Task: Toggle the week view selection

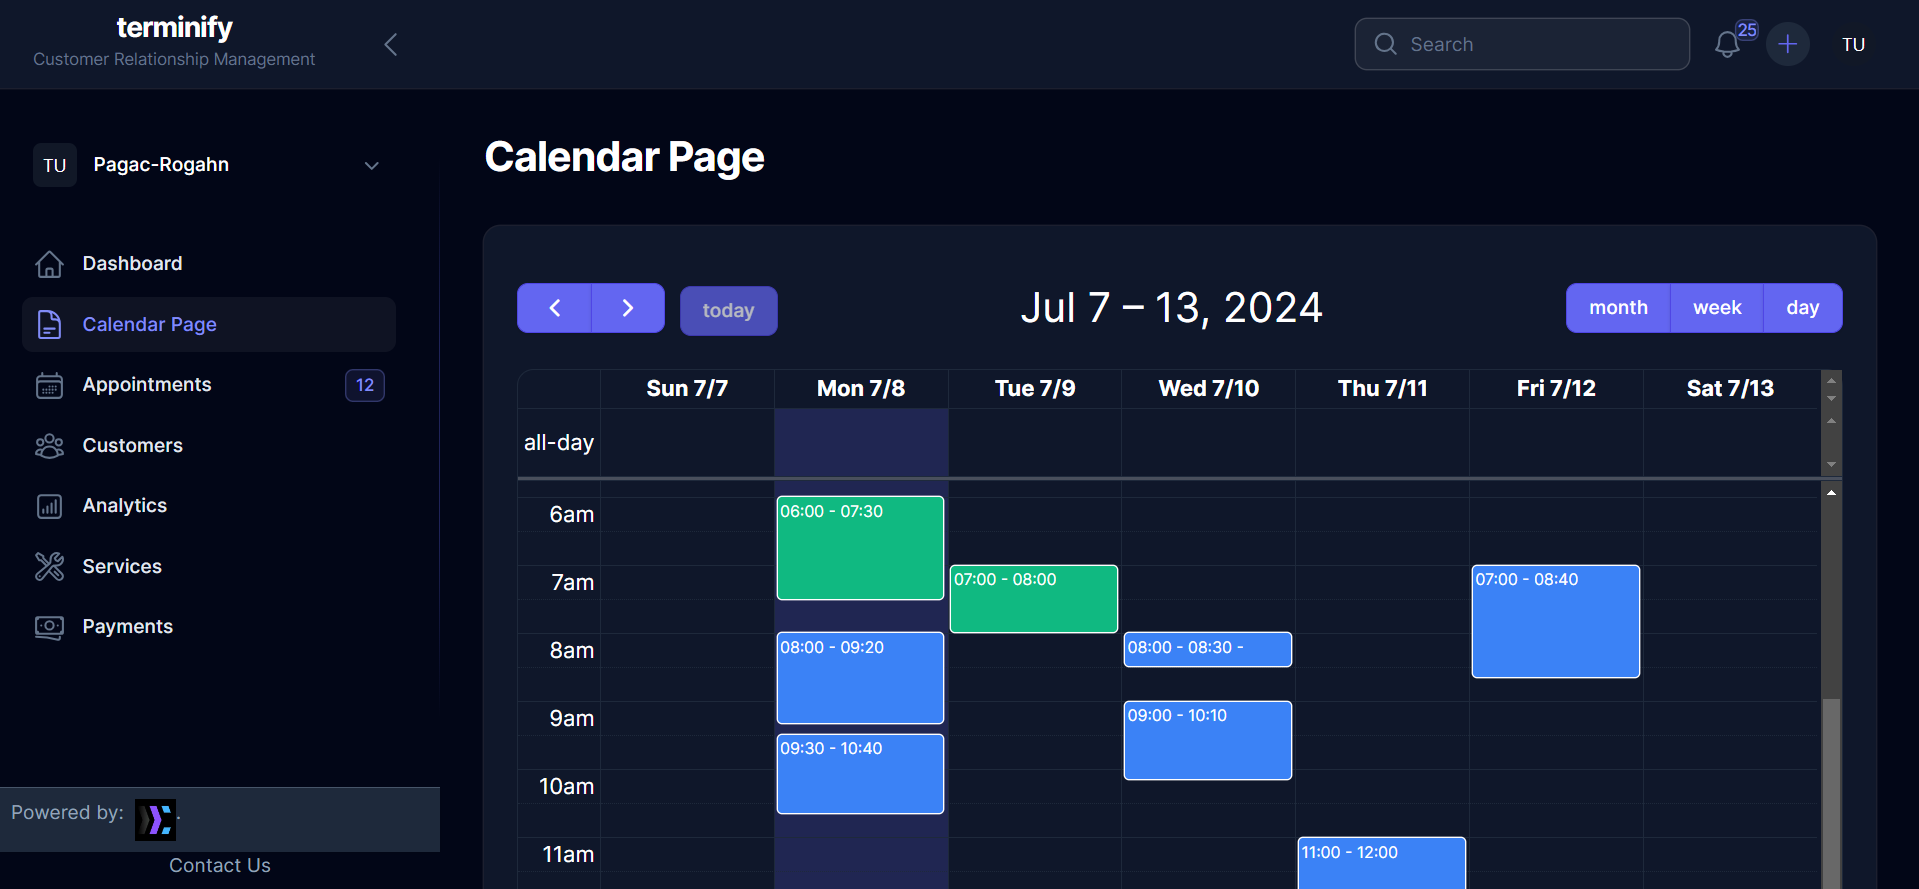Action: (1716, 308)
